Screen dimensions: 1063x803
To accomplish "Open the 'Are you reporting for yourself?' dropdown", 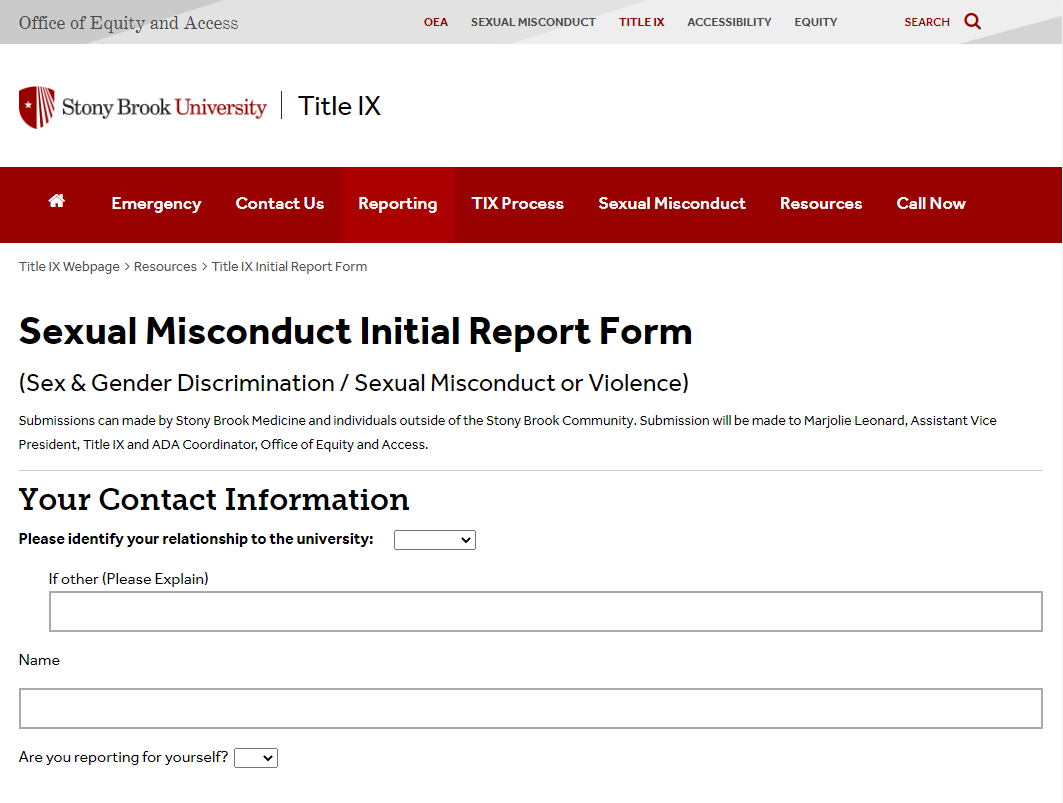I will click(256, 757).
